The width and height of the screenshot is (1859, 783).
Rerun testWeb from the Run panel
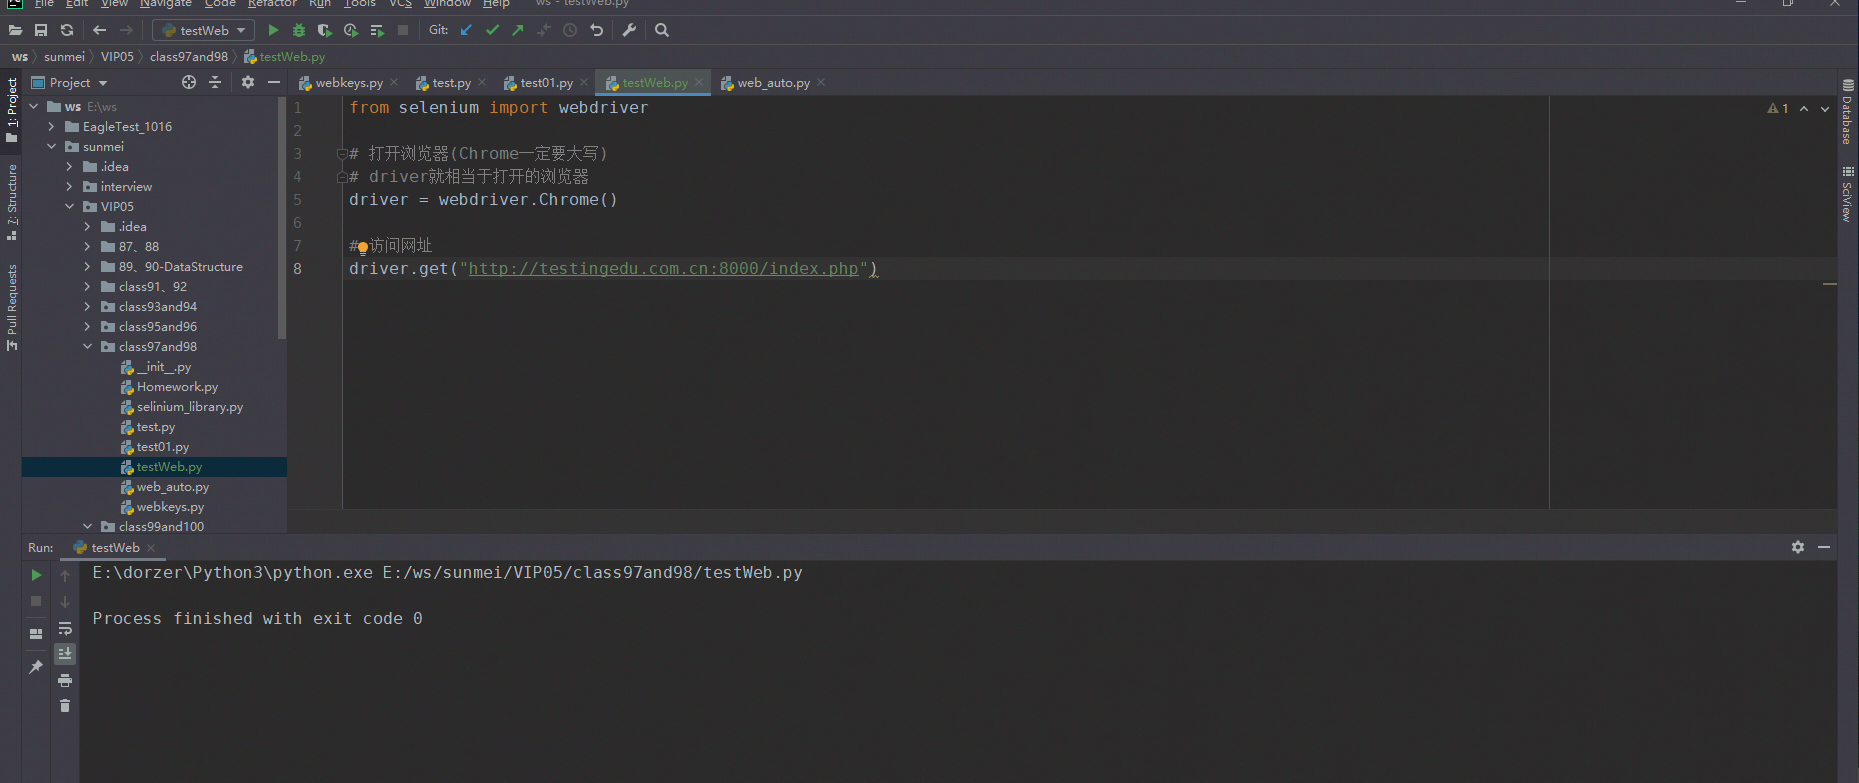[36, 575]
